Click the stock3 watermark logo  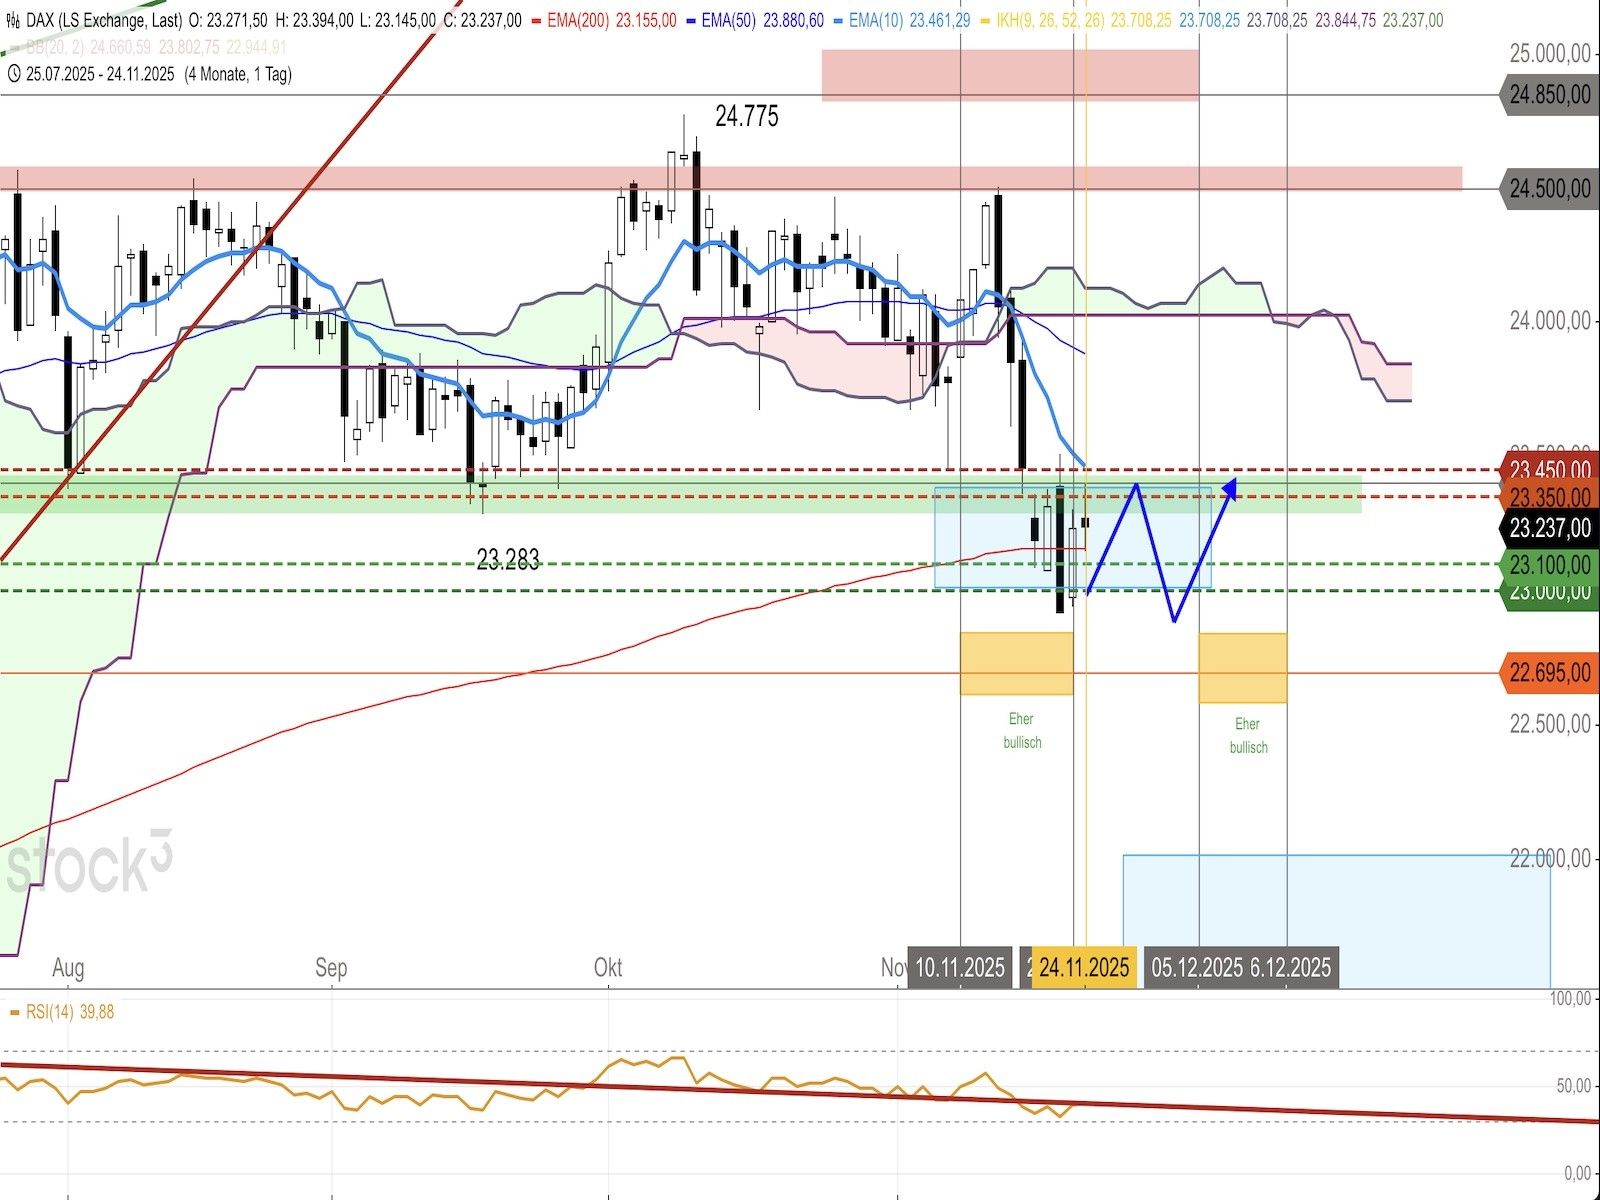point(88,863)
